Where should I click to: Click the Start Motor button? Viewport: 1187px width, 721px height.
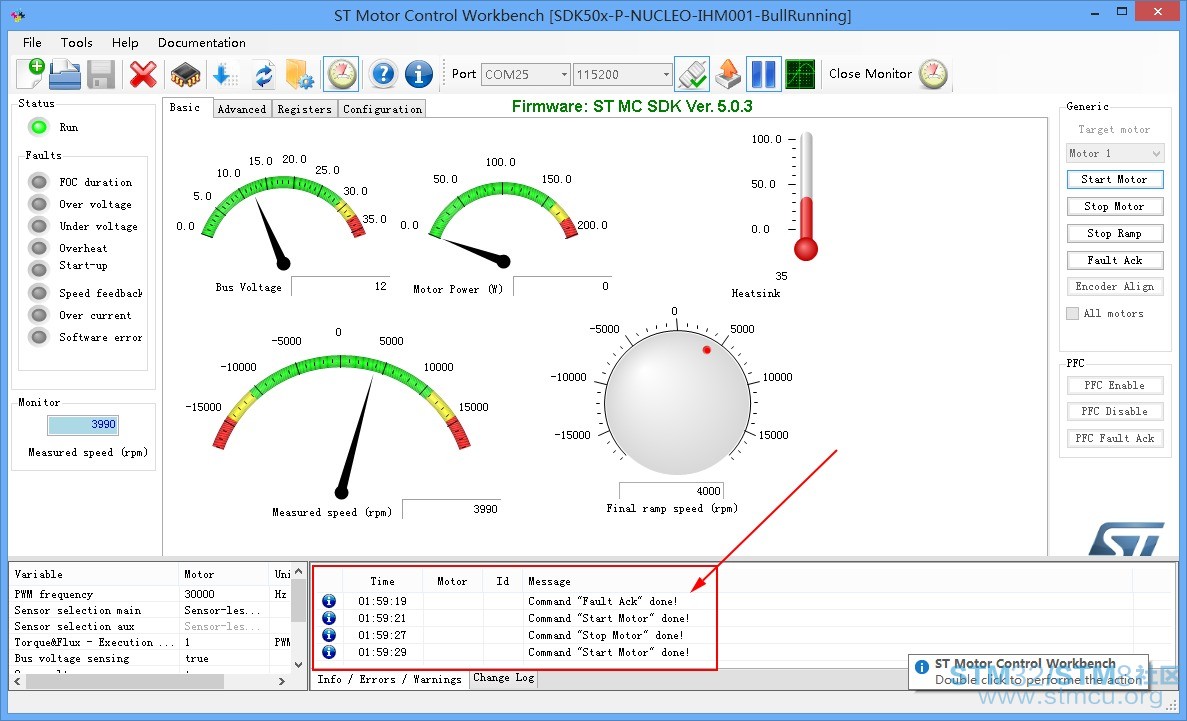[x=1114, y=179]
